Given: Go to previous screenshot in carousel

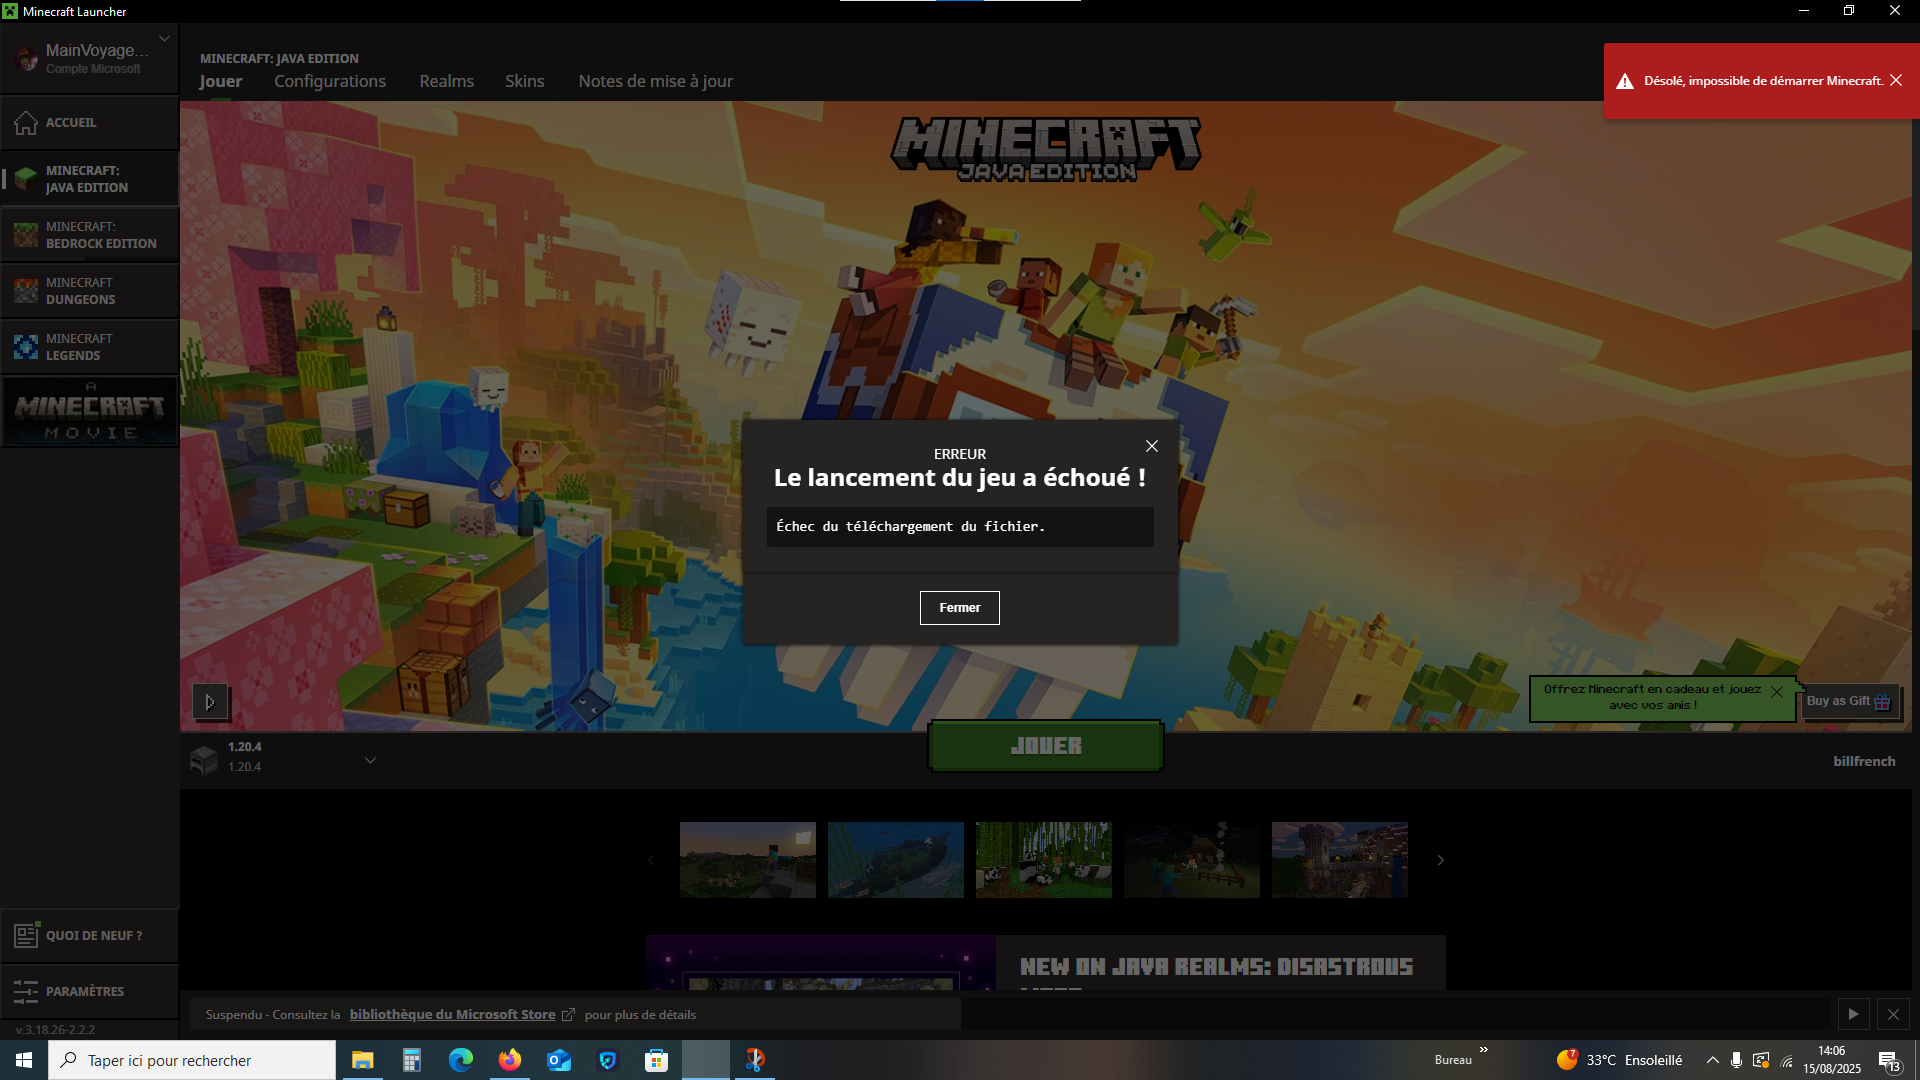Looking at the screenshot, I should [651, 860].
